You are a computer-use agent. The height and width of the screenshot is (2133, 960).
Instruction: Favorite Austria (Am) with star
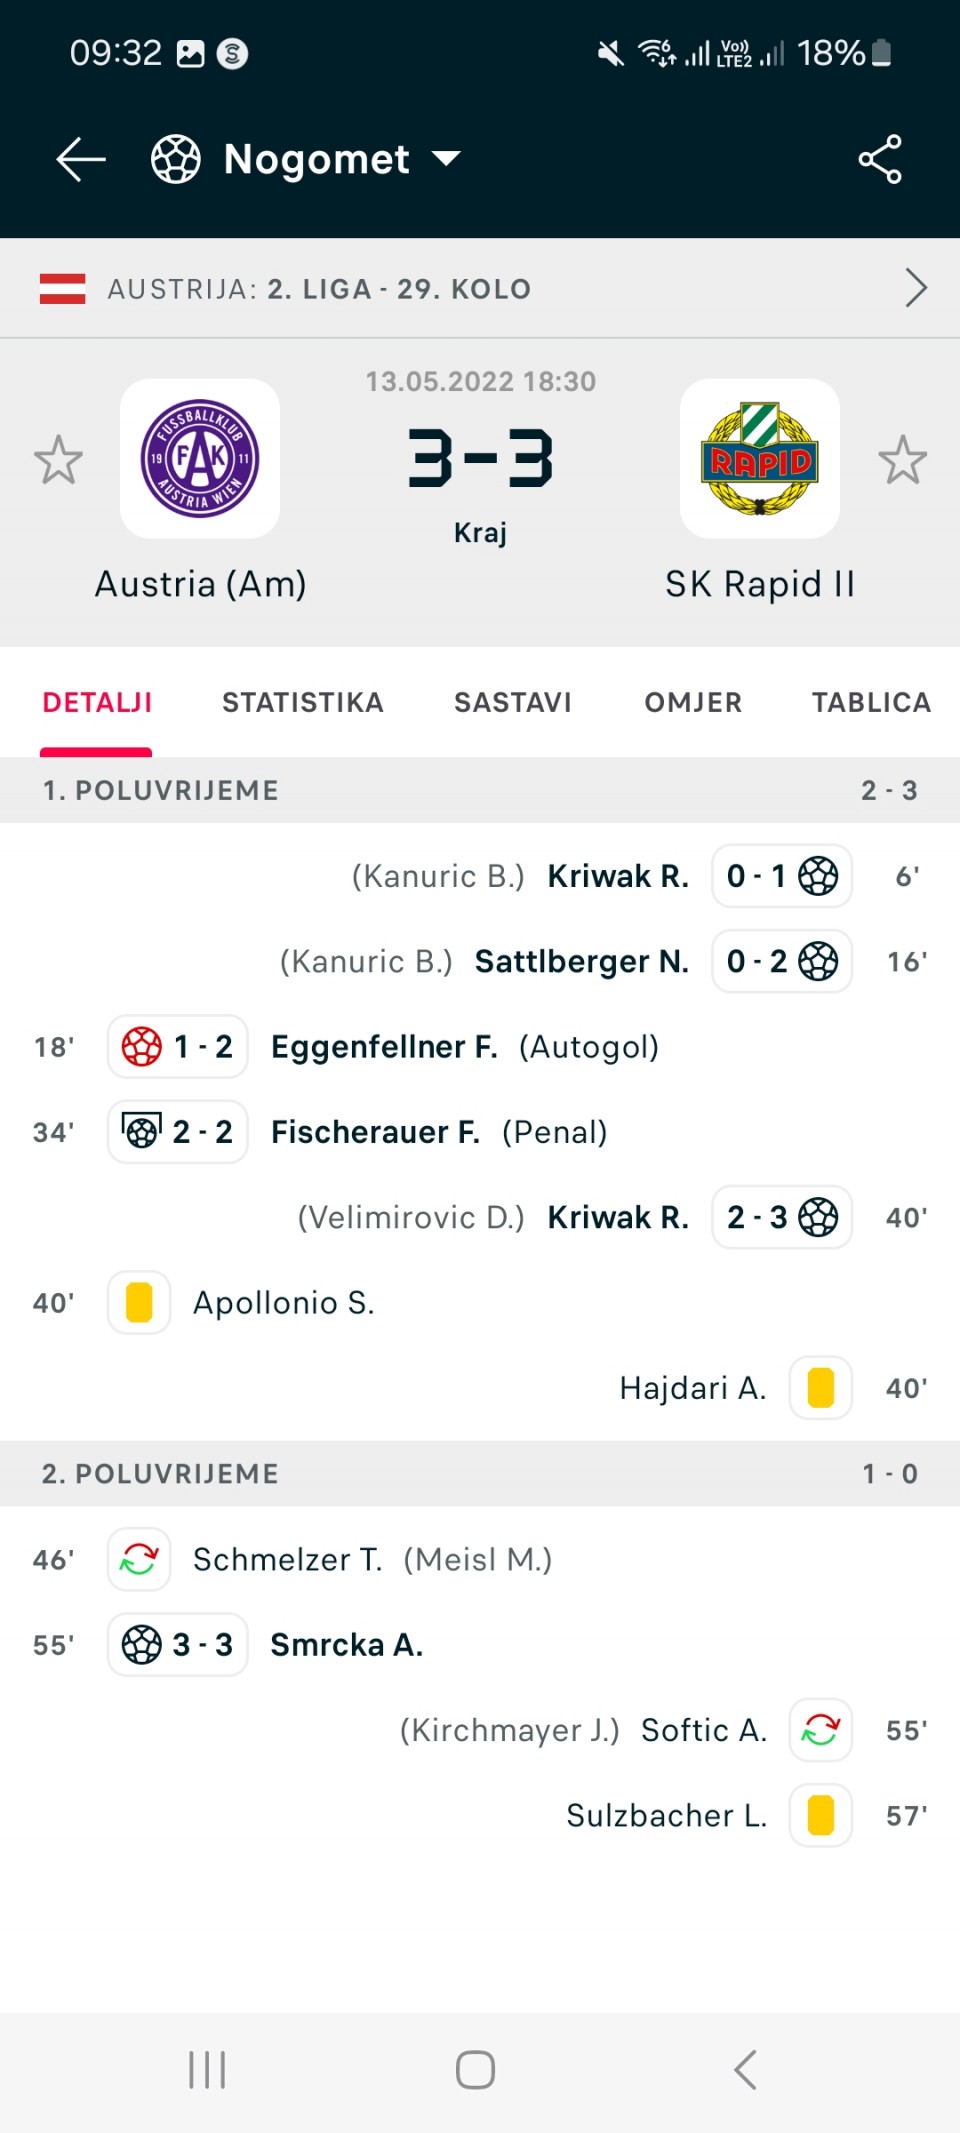tap(58, 460)
